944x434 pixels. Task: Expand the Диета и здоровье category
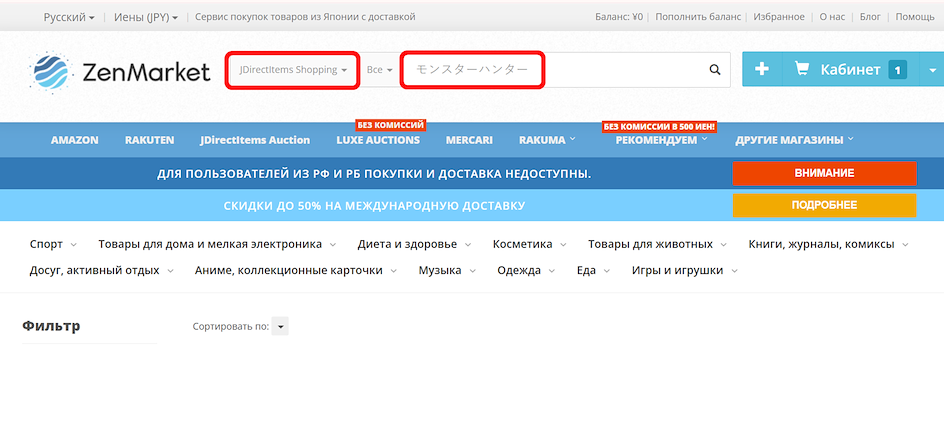tap(414, 244)
